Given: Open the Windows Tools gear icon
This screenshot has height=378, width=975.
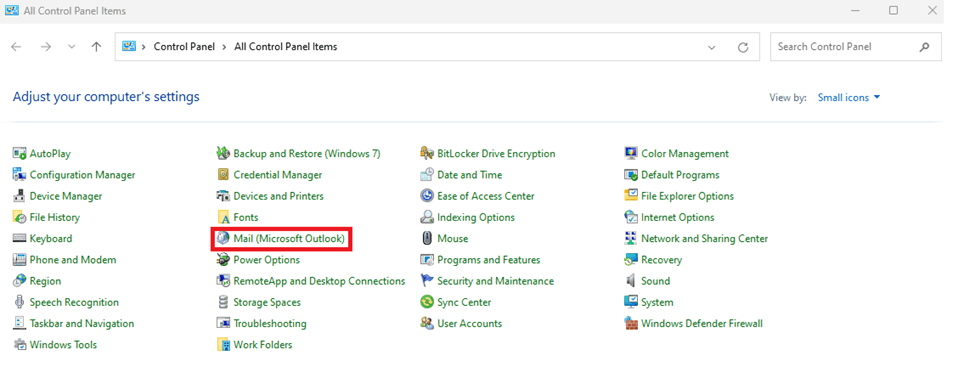Looking at the screenshot, I should 19,344.
